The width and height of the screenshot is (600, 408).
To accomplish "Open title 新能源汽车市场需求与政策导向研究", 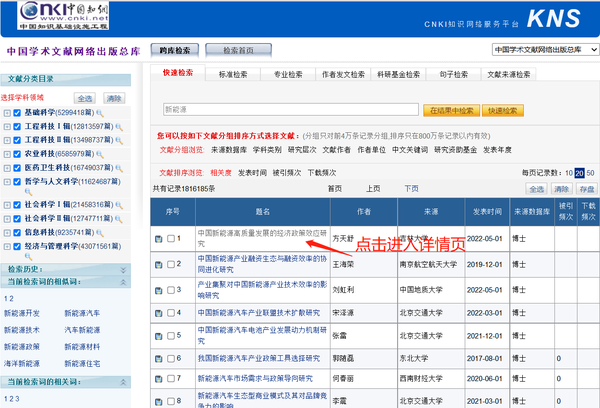I will [x=255, y=379].
